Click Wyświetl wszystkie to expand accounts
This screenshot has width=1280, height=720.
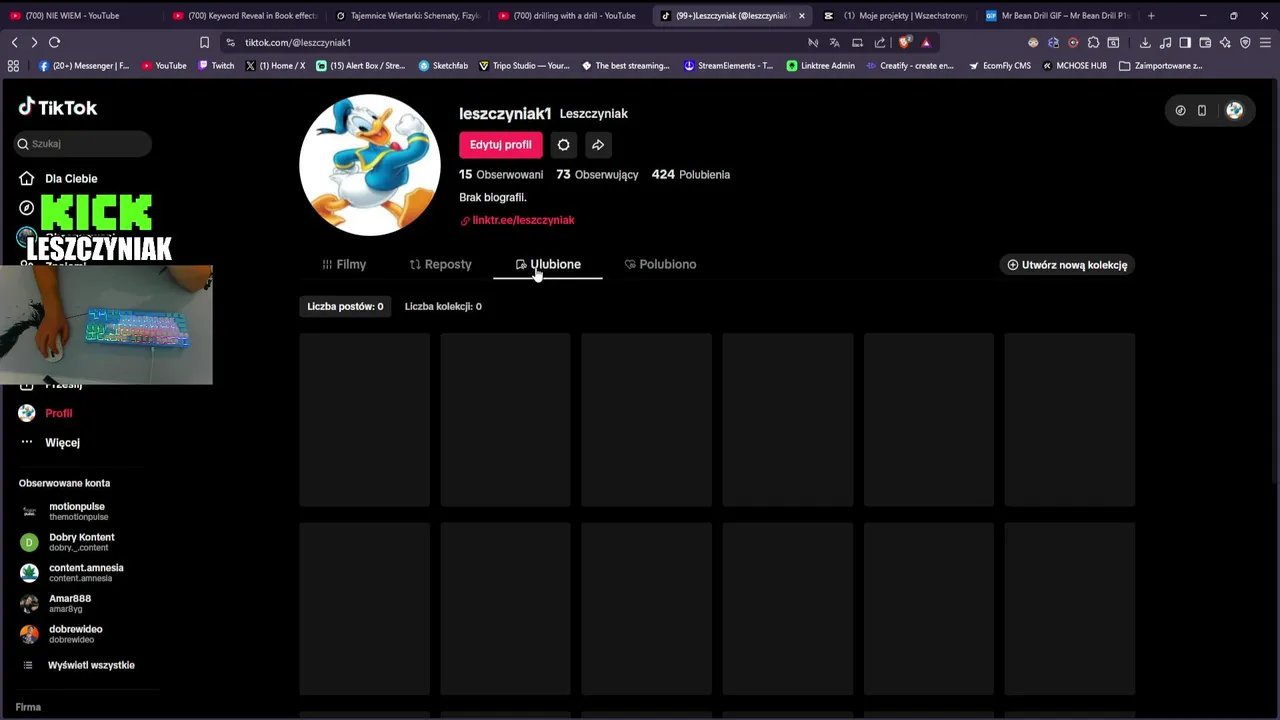tap(91, 665)
